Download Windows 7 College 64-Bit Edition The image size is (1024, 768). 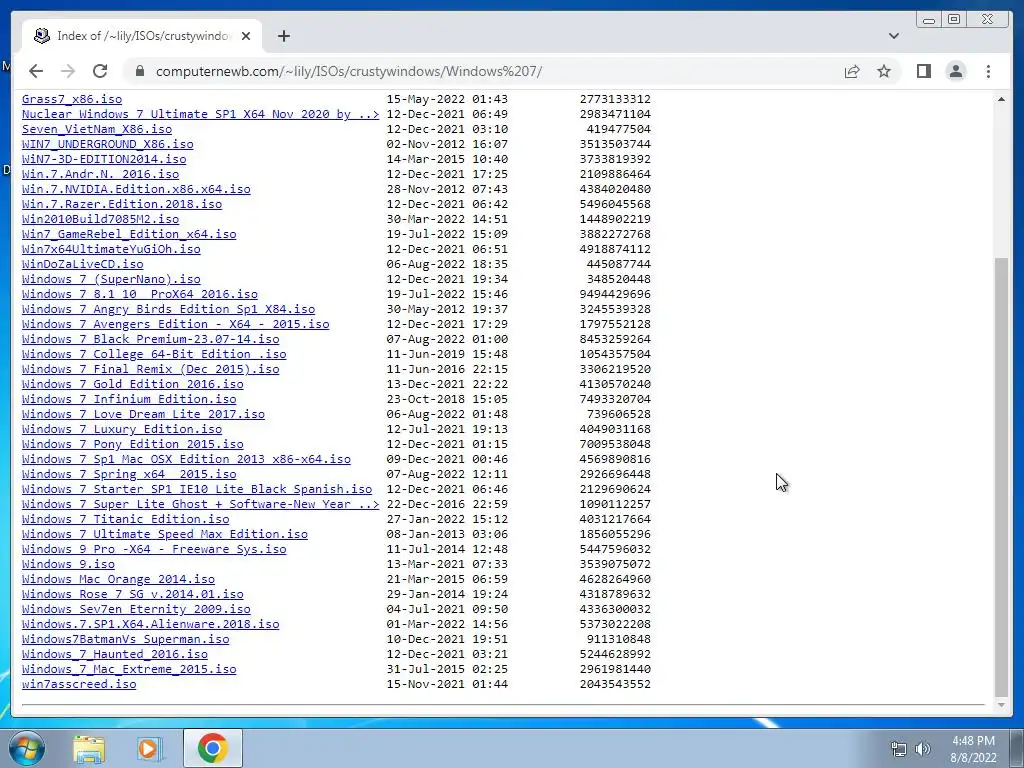coord(154,355)
